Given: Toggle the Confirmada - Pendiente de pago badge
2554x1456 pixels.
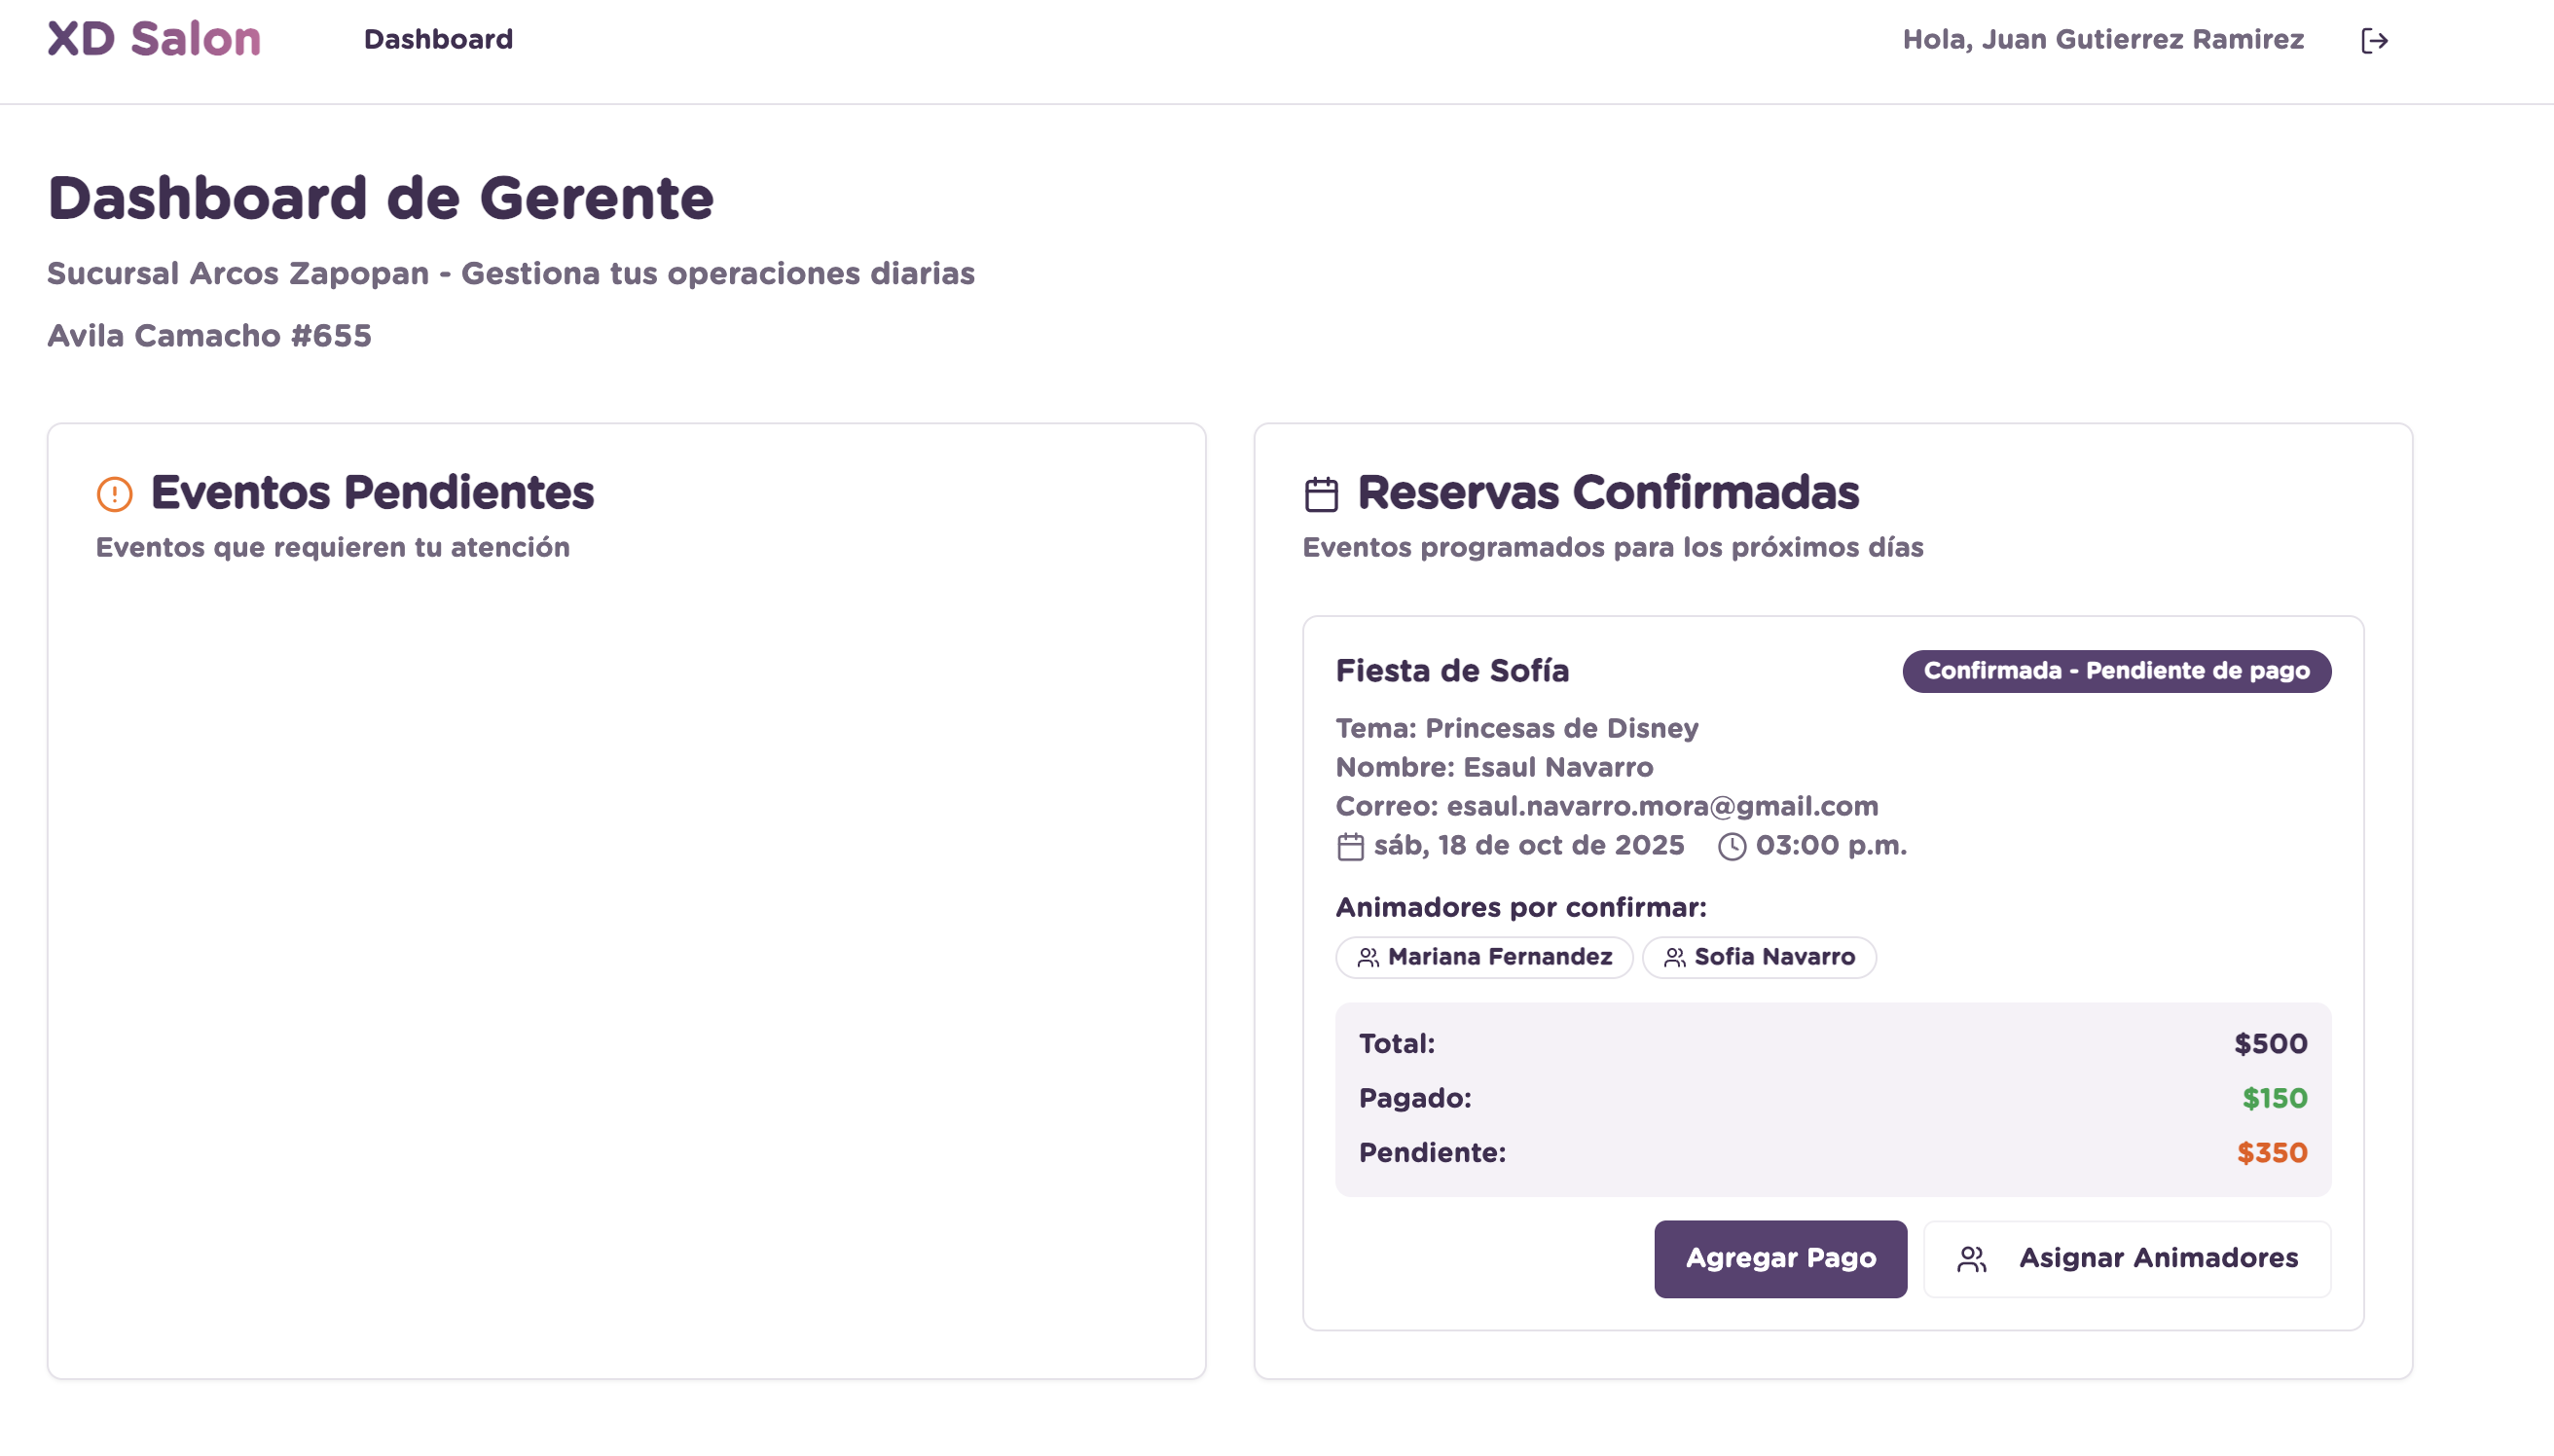Looking at the screenshot, I should [2116, 671].
